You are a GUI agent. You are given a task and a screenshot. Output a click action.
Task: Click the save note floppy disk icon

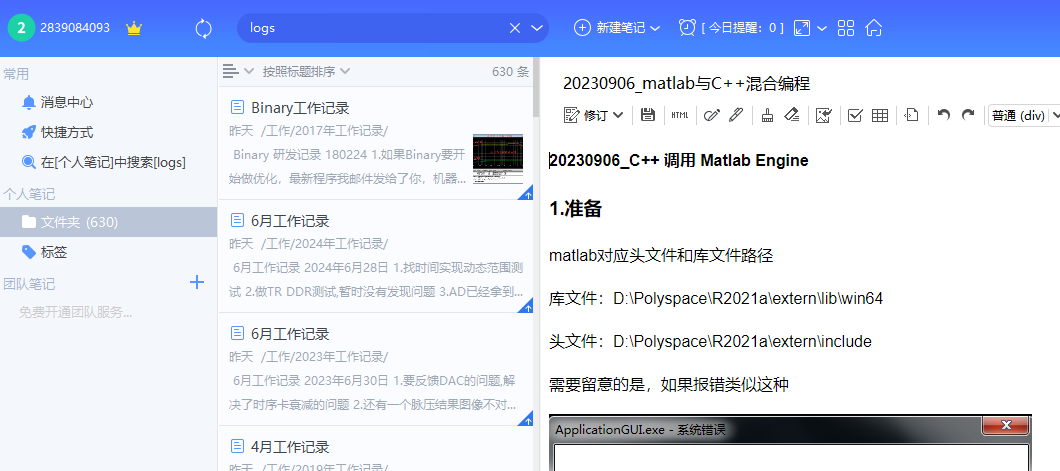click(648, 116)
